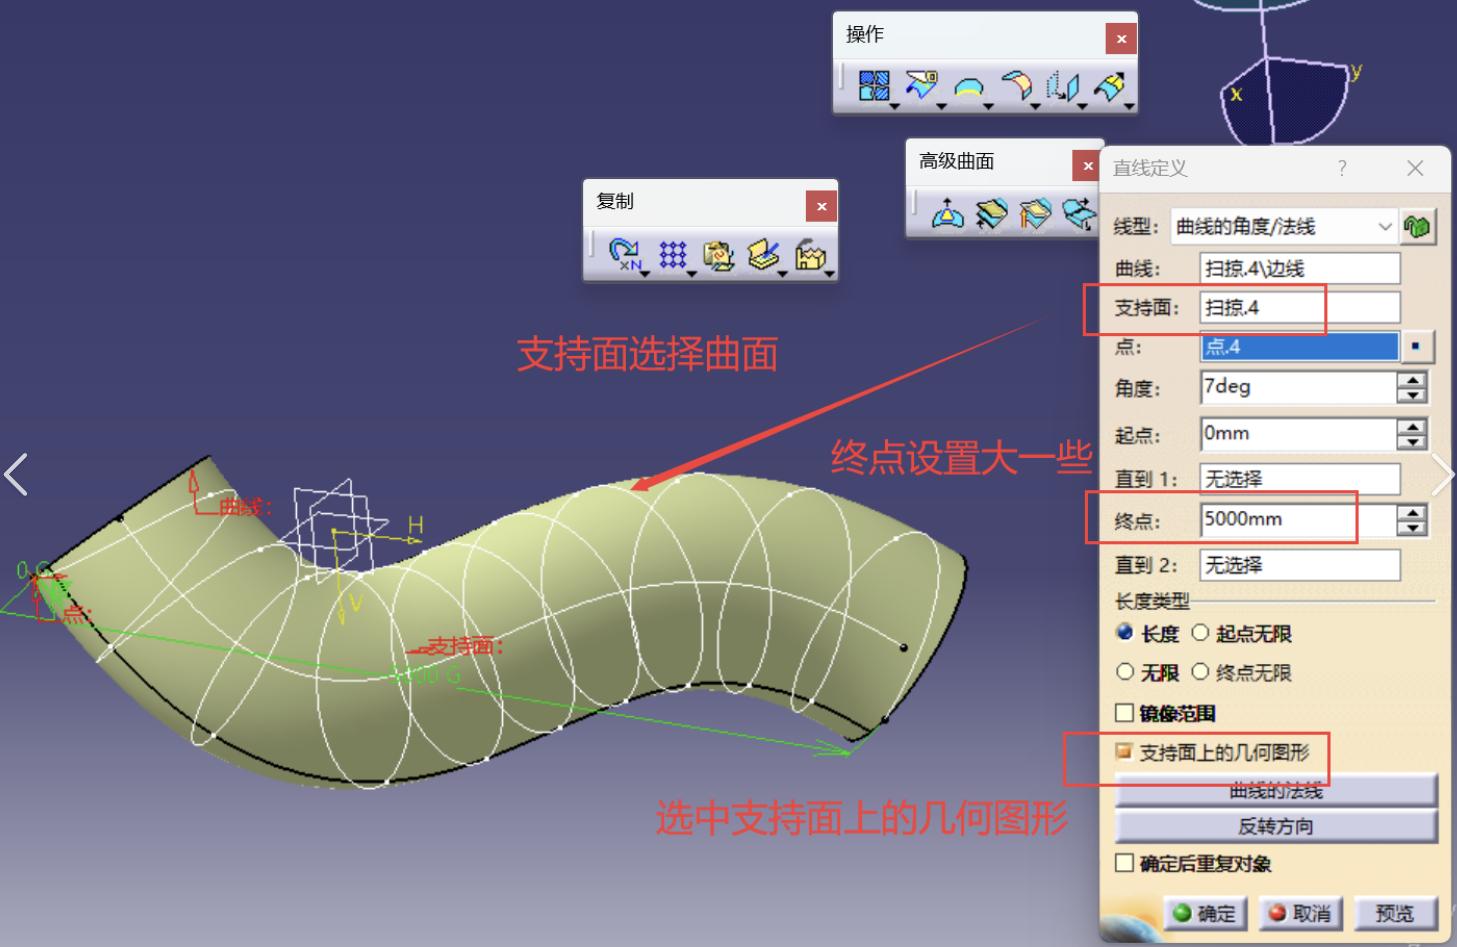
Task: Select the 终点无限 radio option
Action: pyautogui.click(x=1200, y=672)
